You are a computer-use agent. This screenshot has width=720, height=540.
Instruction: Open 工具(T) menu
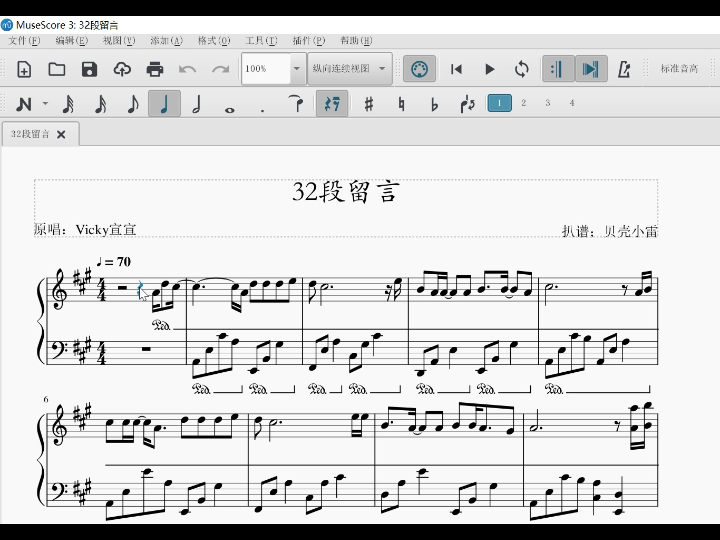tap(261, 41)
